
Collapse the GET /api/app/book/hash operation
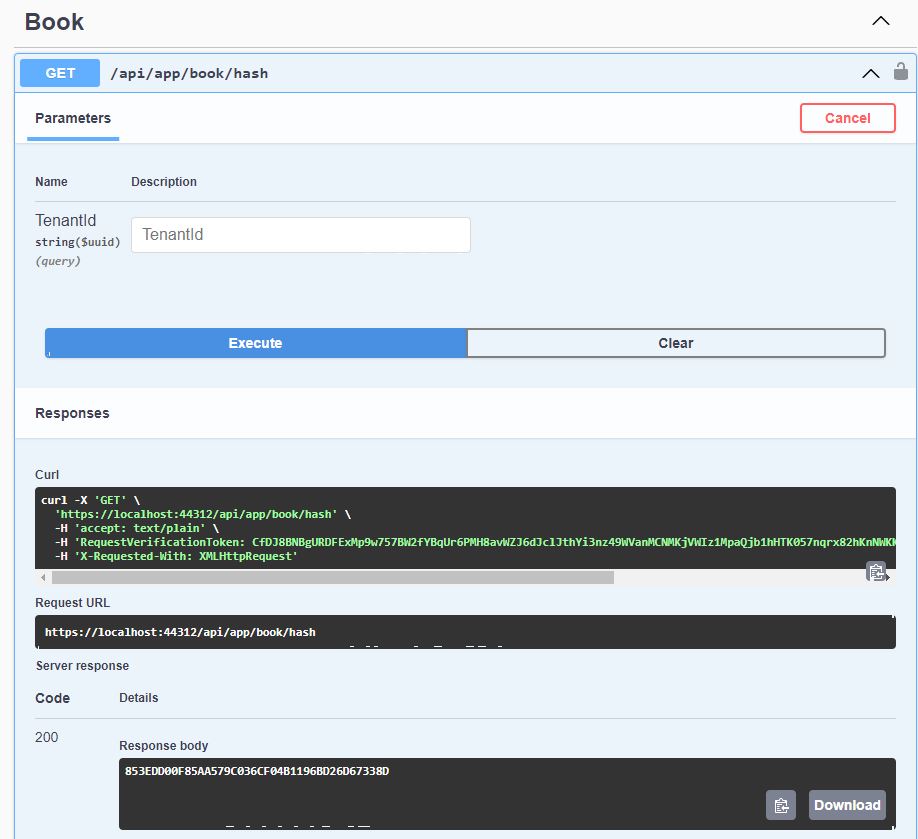[871, 73]
